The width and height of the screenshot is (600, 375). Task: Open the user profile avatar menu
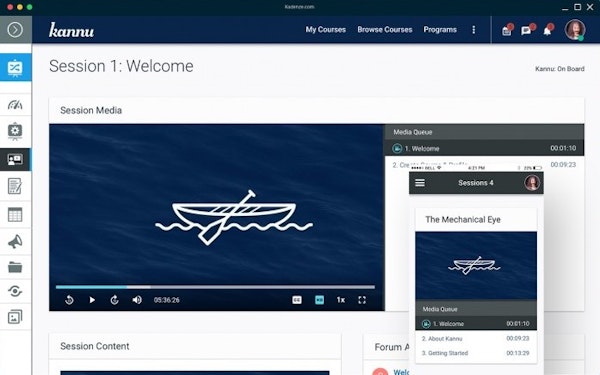(x=575, y=29)
